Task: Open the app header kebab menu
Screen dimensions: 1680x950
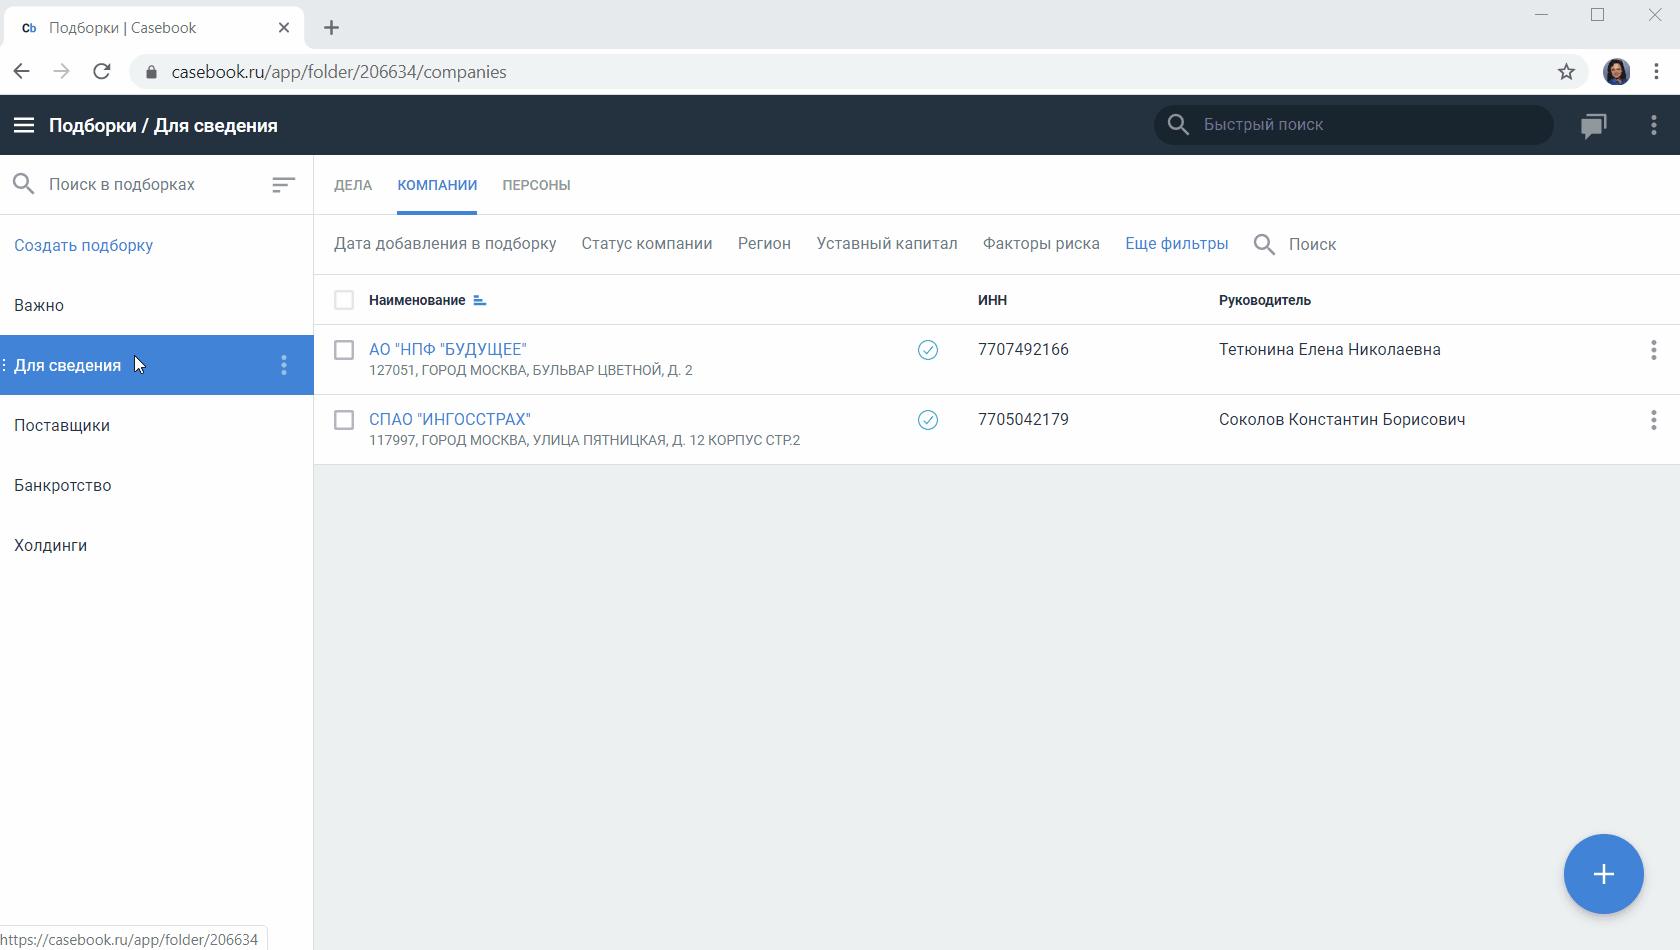Action: tap(1654, 125)
